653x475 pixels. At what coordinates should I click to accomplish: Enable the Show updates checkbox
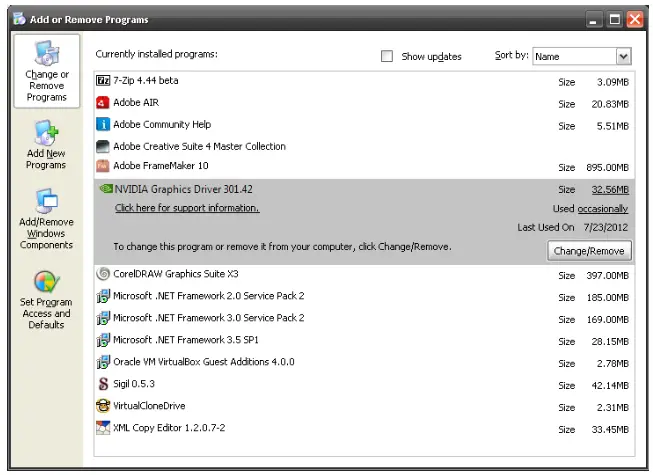pyautogui.click(x=387, y=57)
